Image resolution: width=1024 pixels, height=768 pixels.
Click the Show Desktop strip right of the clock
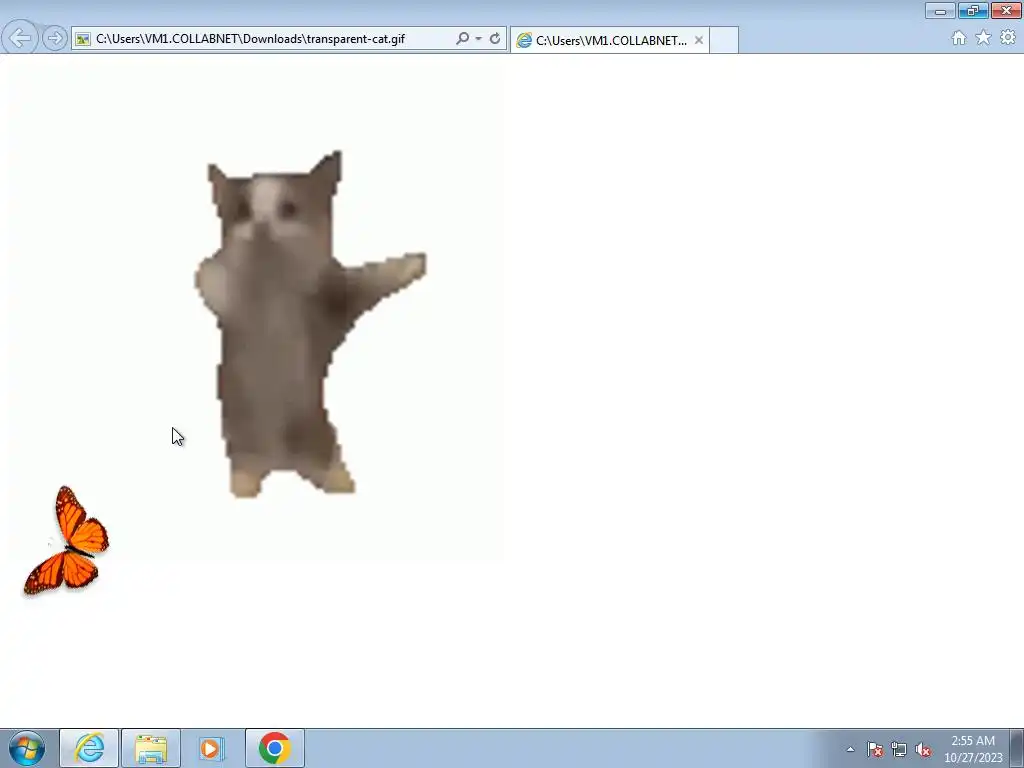[x=1017, y=748]
